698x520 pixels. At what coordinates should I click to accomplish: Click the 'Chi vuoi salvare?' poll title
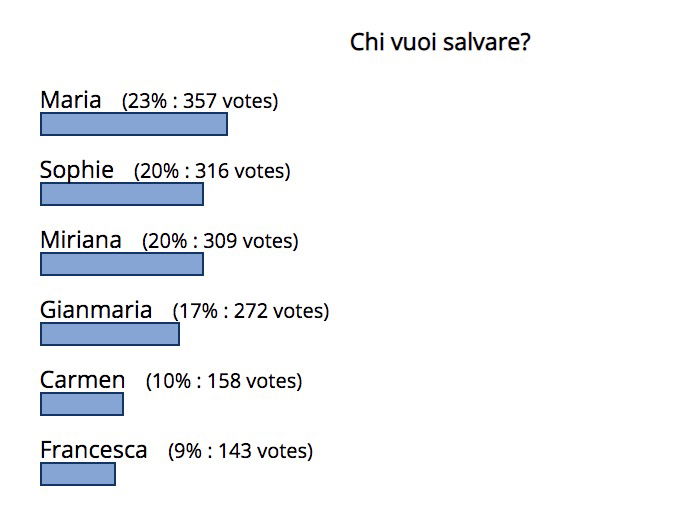tap(440, 43)
